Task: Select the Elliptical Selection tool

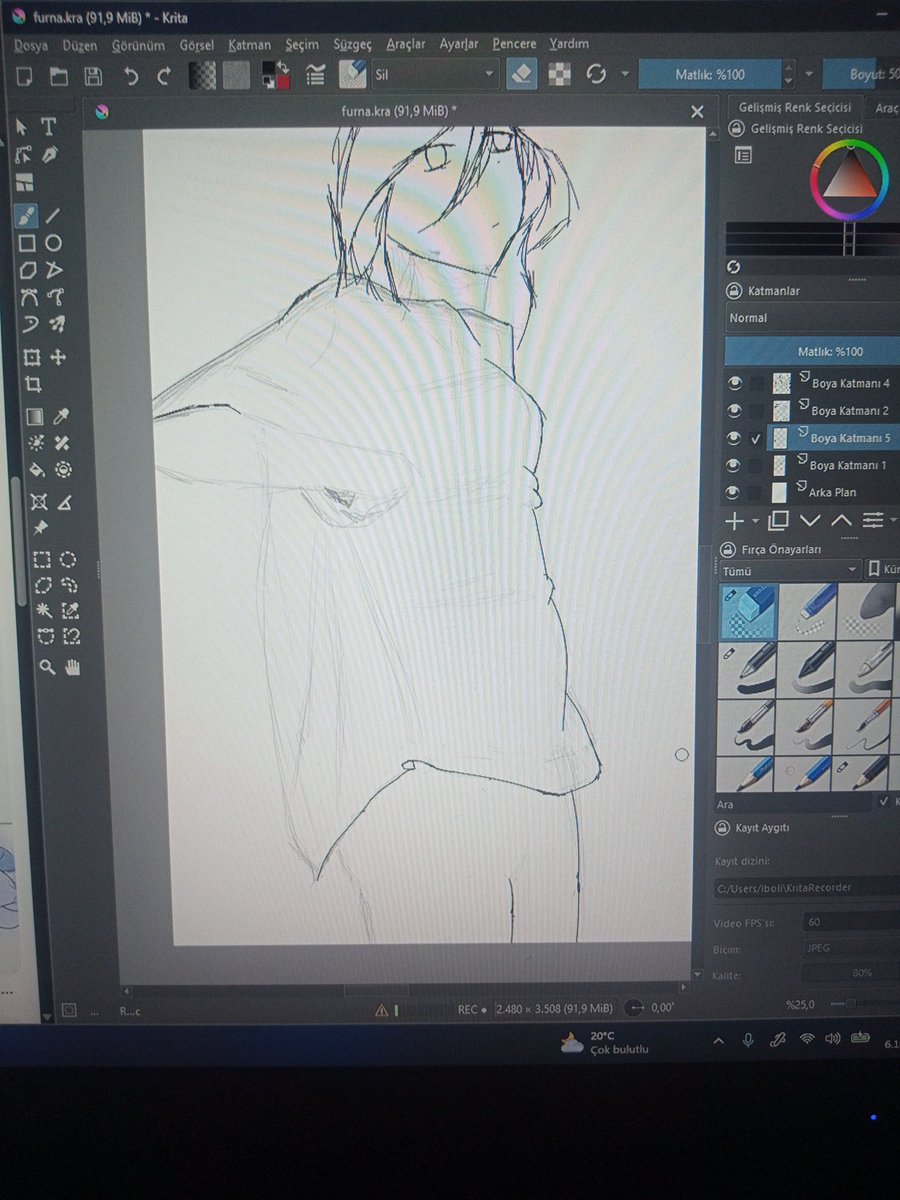Action: pos(67,560)
